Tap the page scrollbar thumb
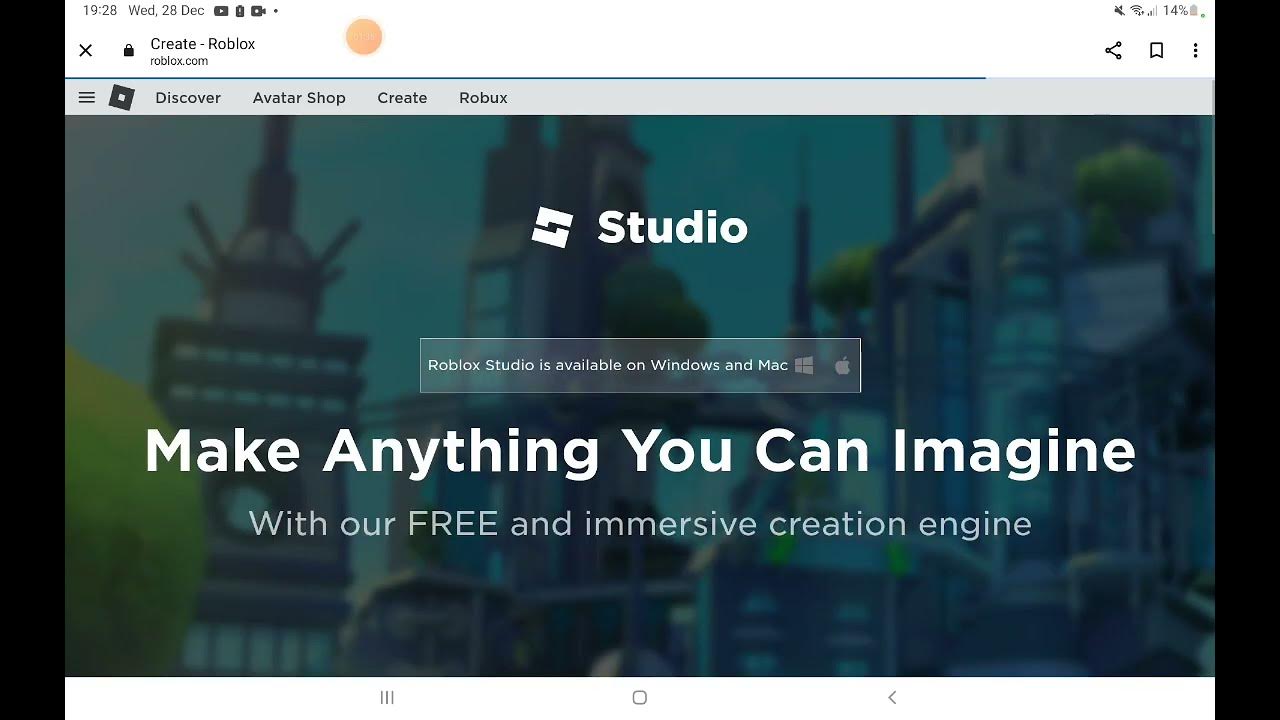 tap(1212, 155)
